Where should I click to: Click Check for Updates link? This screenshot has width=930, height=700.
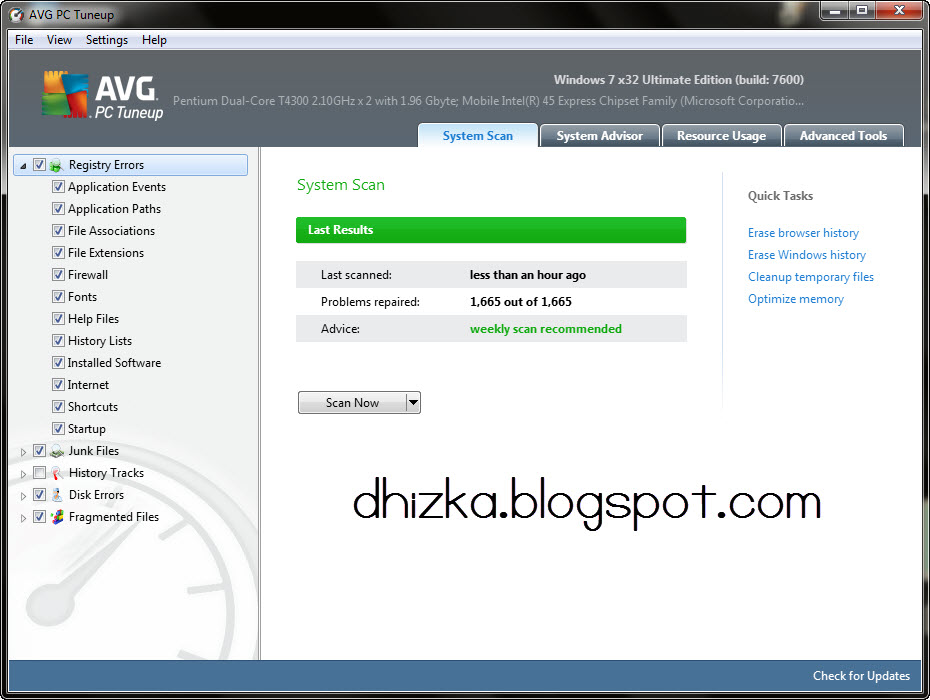861,676
